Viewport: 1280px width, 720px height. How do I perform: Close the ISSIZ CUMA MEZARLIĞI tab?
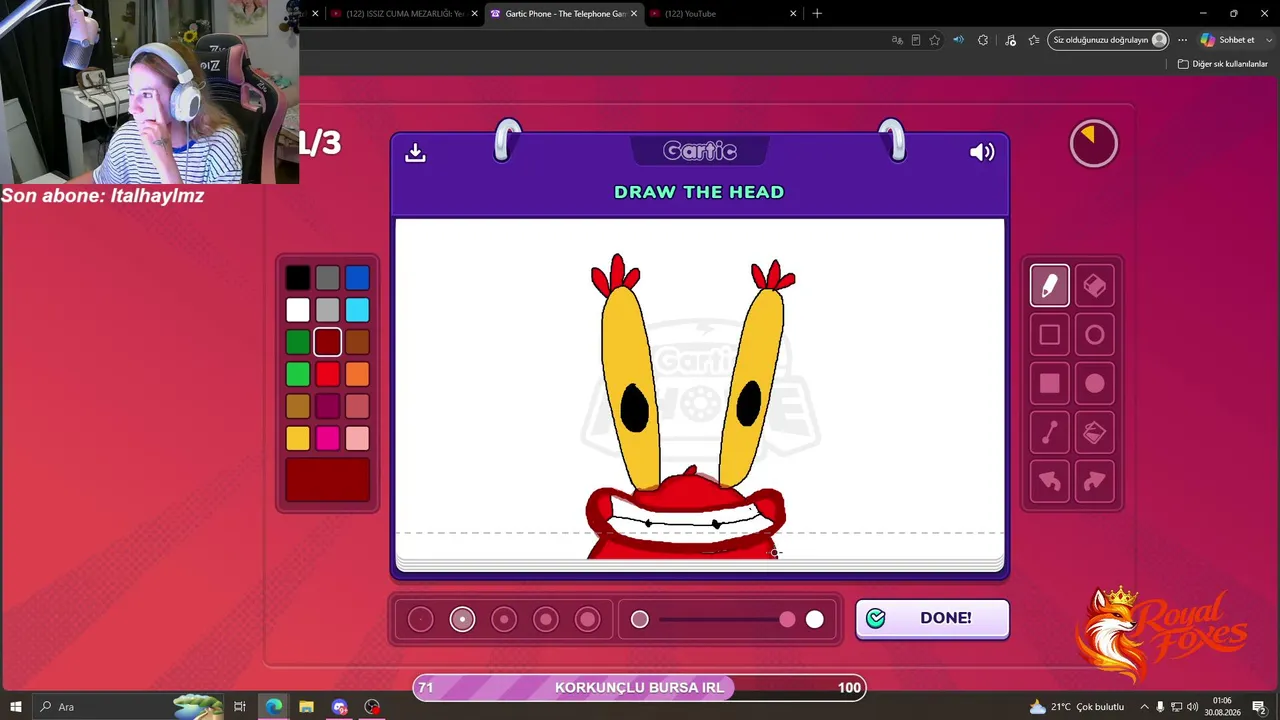(474, 14)
